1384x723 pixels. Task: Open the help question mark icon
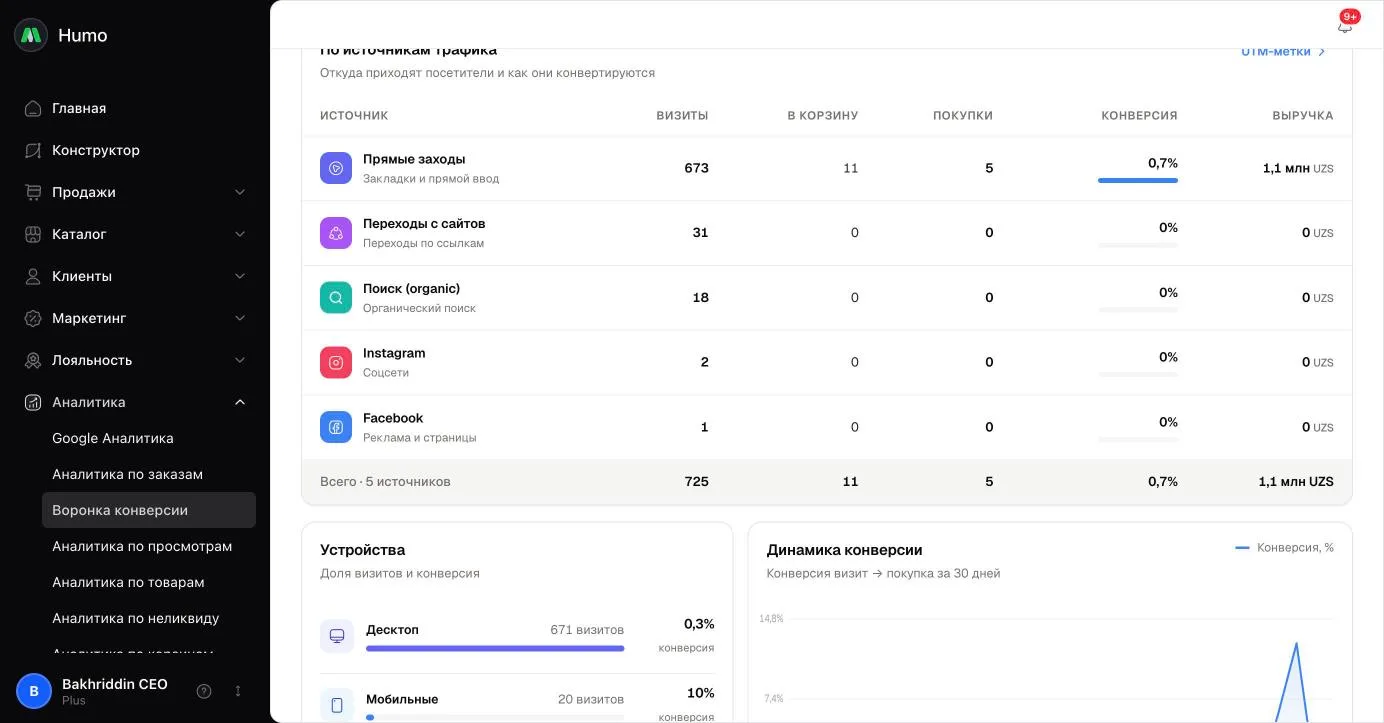204,691
